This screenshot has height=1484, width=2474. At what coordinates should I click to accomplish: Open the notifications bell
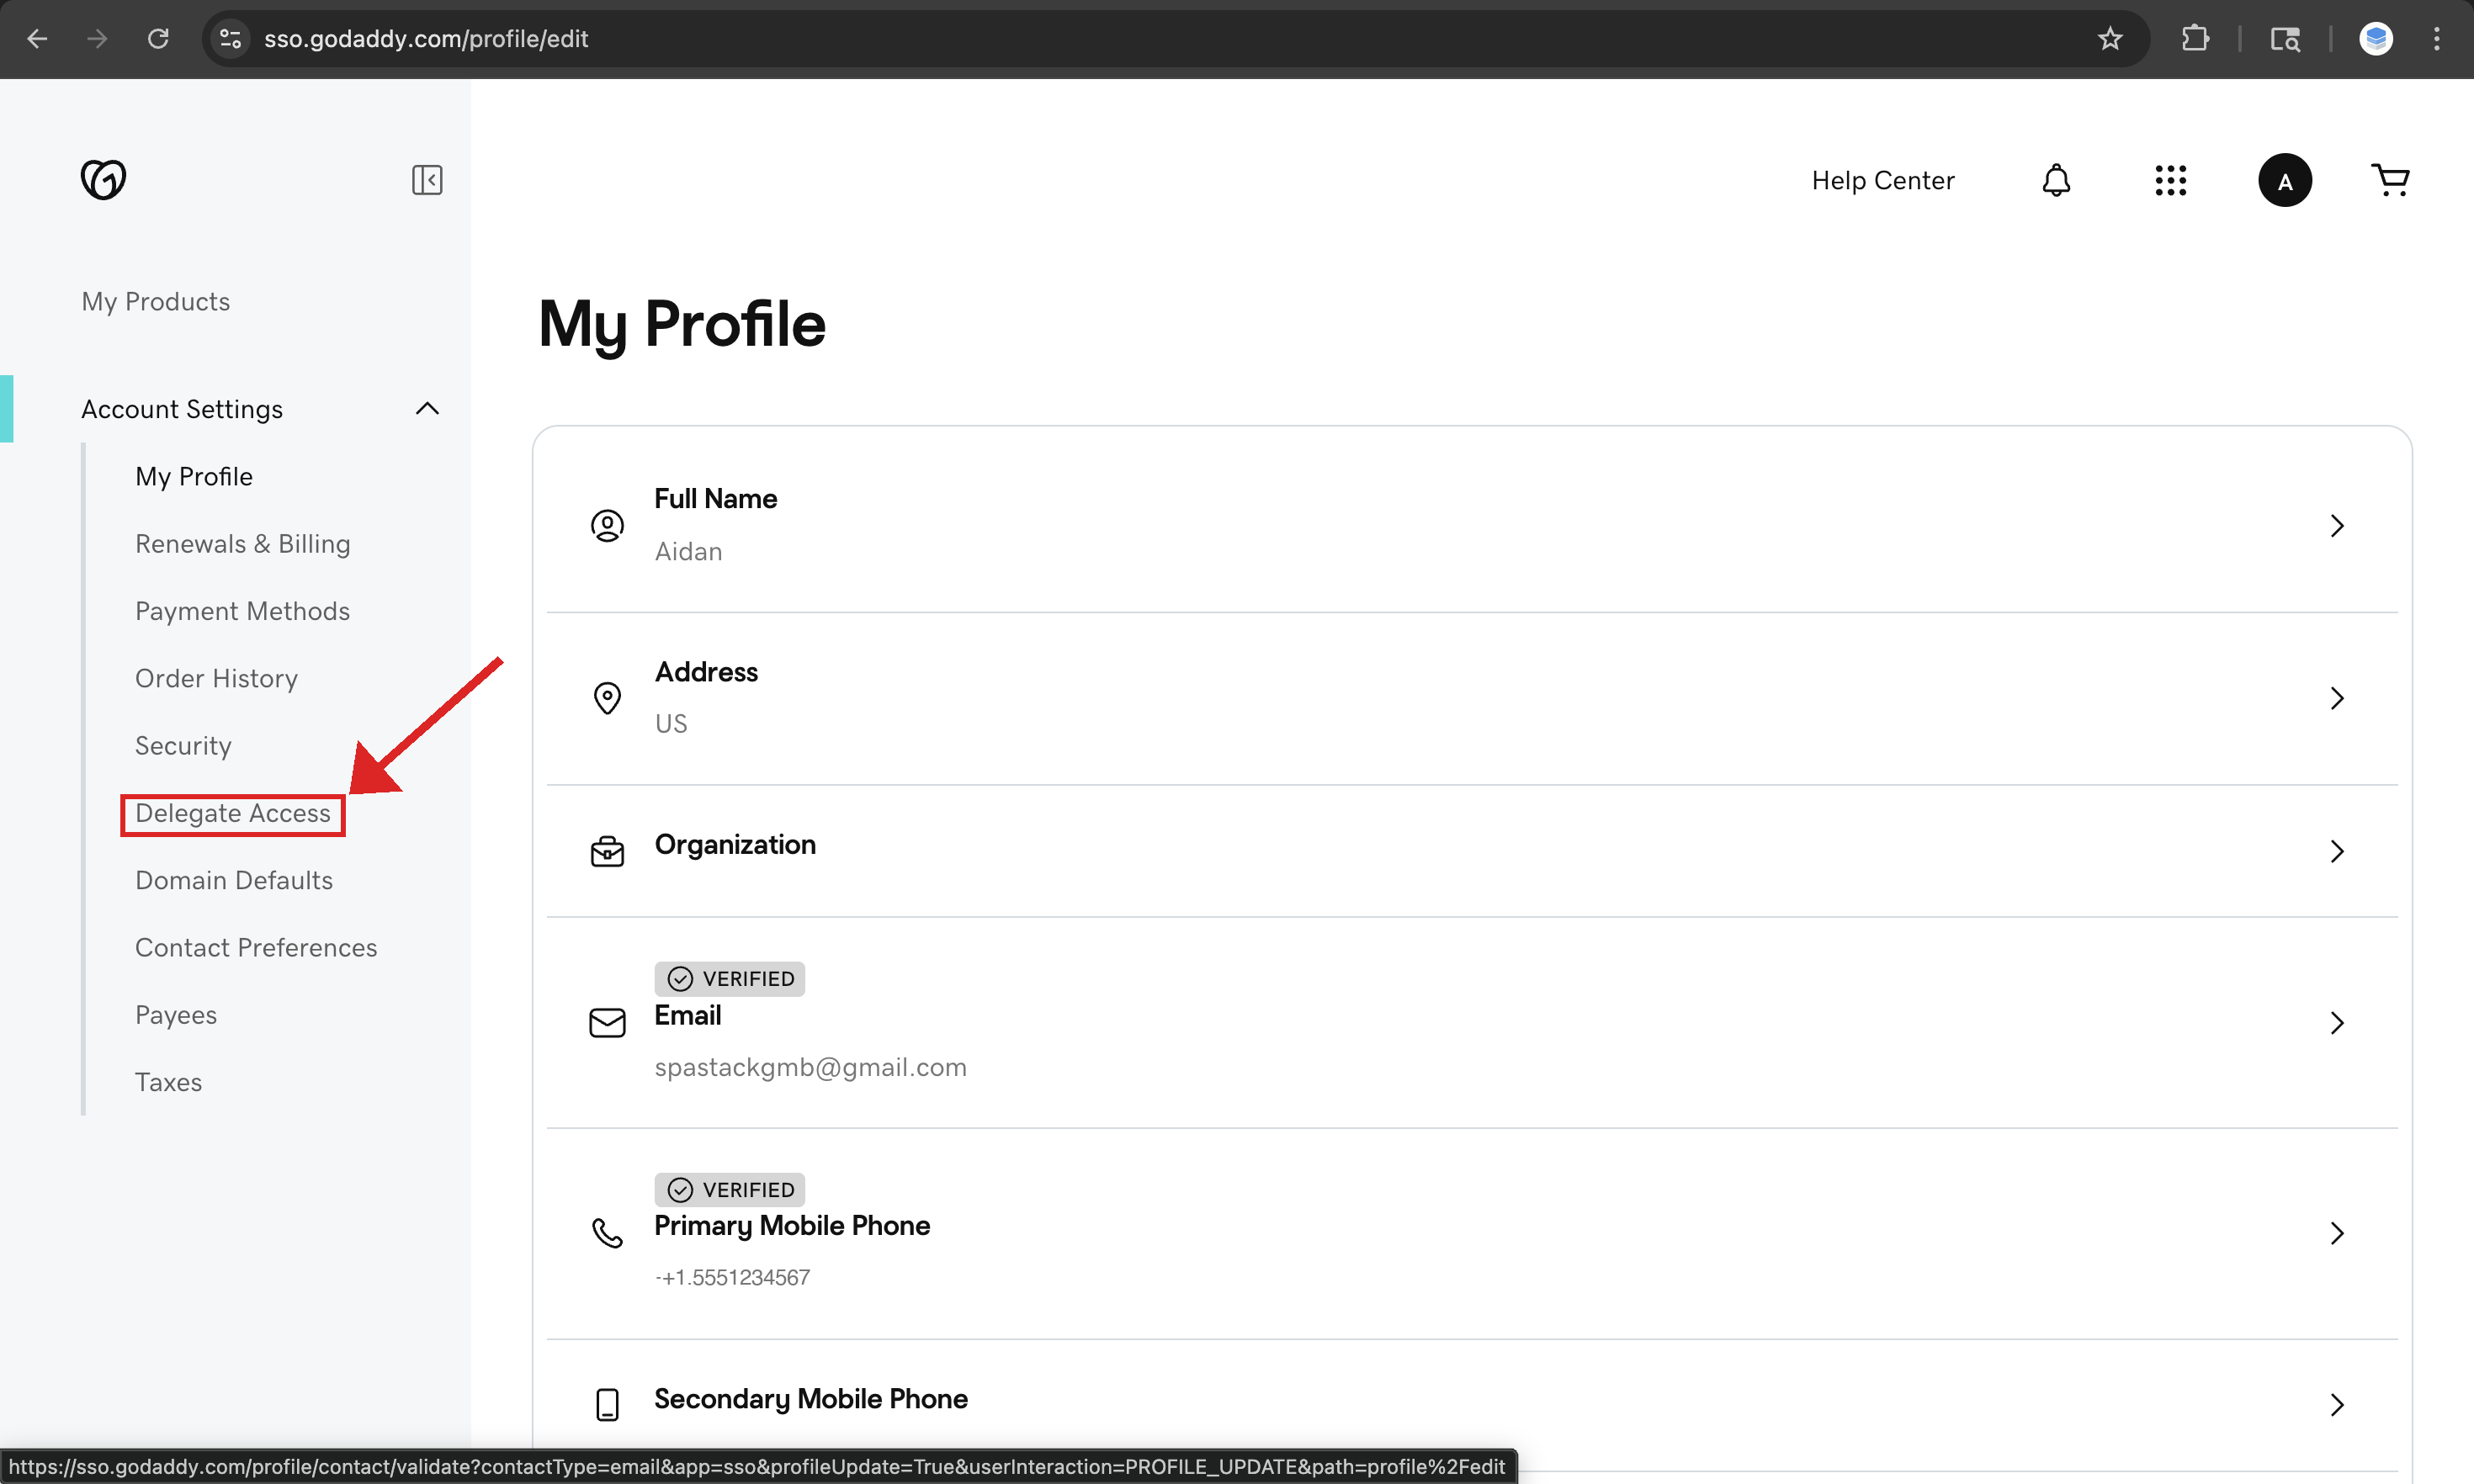pyautogui.click(x=2056, y=180)
